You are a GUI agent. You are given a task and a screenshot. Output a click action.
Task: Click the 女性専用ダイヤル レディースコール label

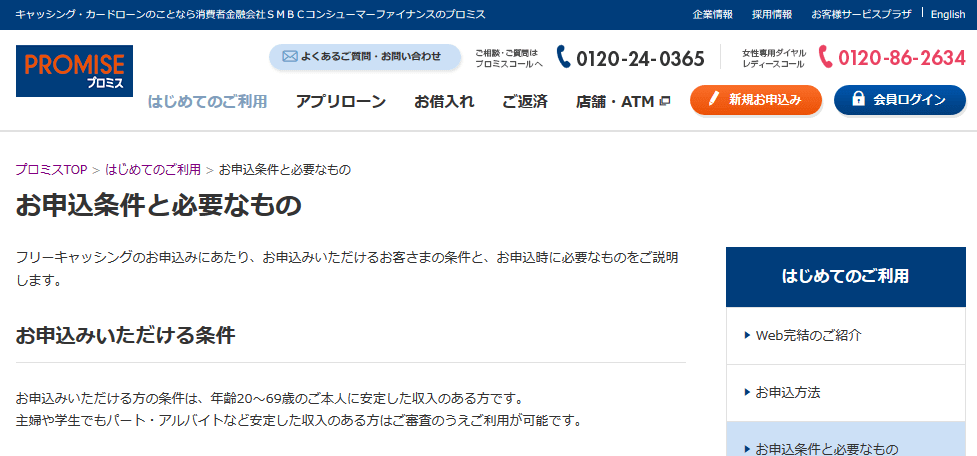(x=773, y=58)
